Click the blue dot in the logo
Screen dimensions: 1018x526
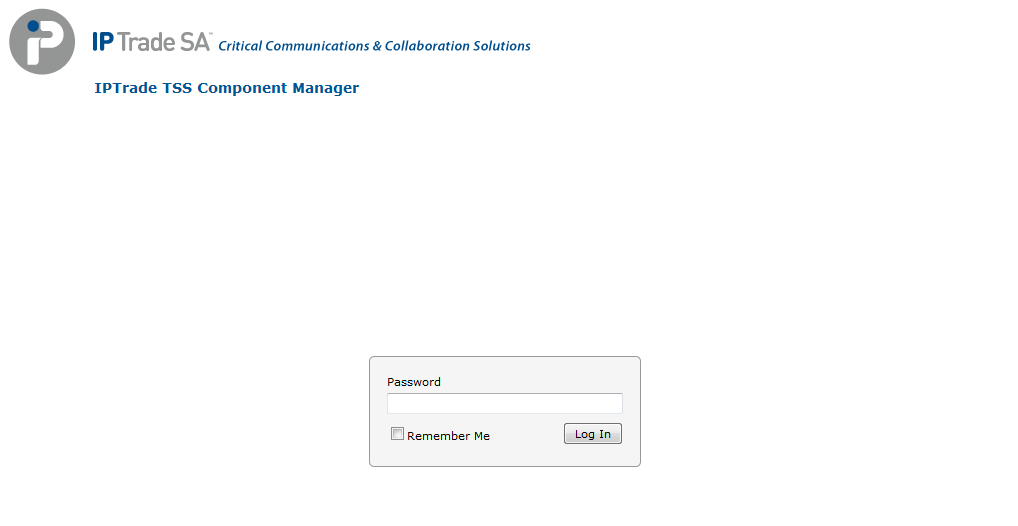pos(33,26)
